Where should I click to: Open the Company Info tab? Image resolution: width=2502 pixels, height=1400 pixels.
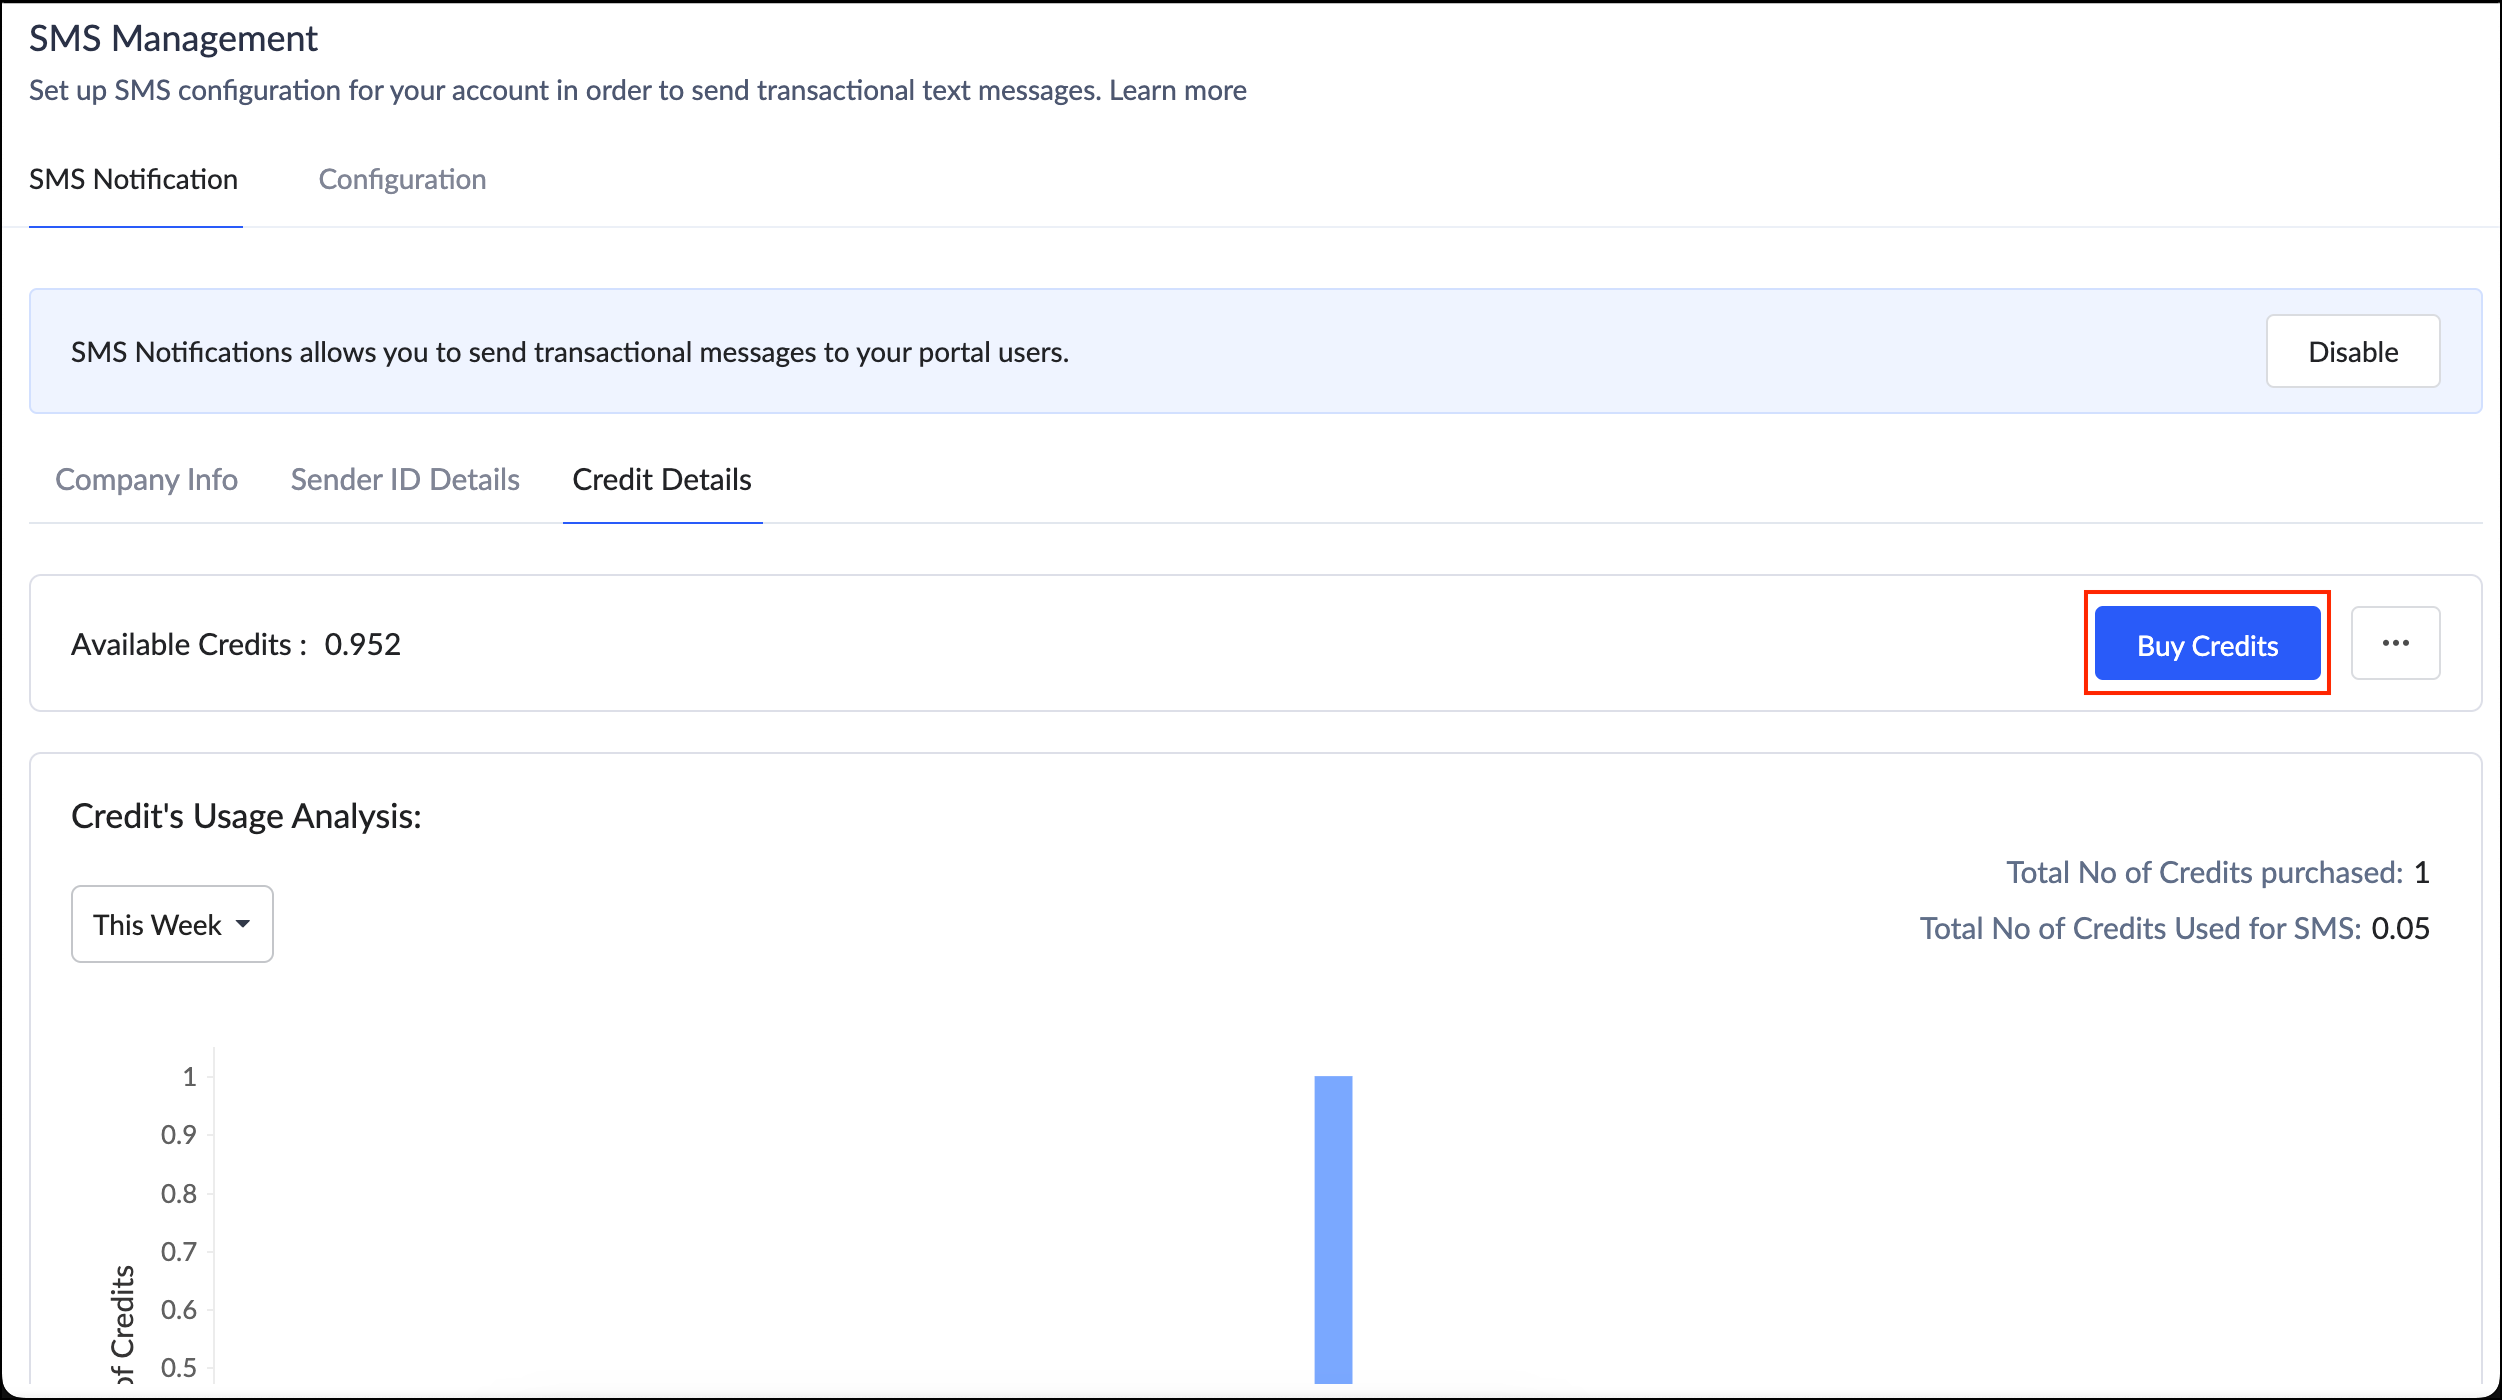(x=146, y=480)
